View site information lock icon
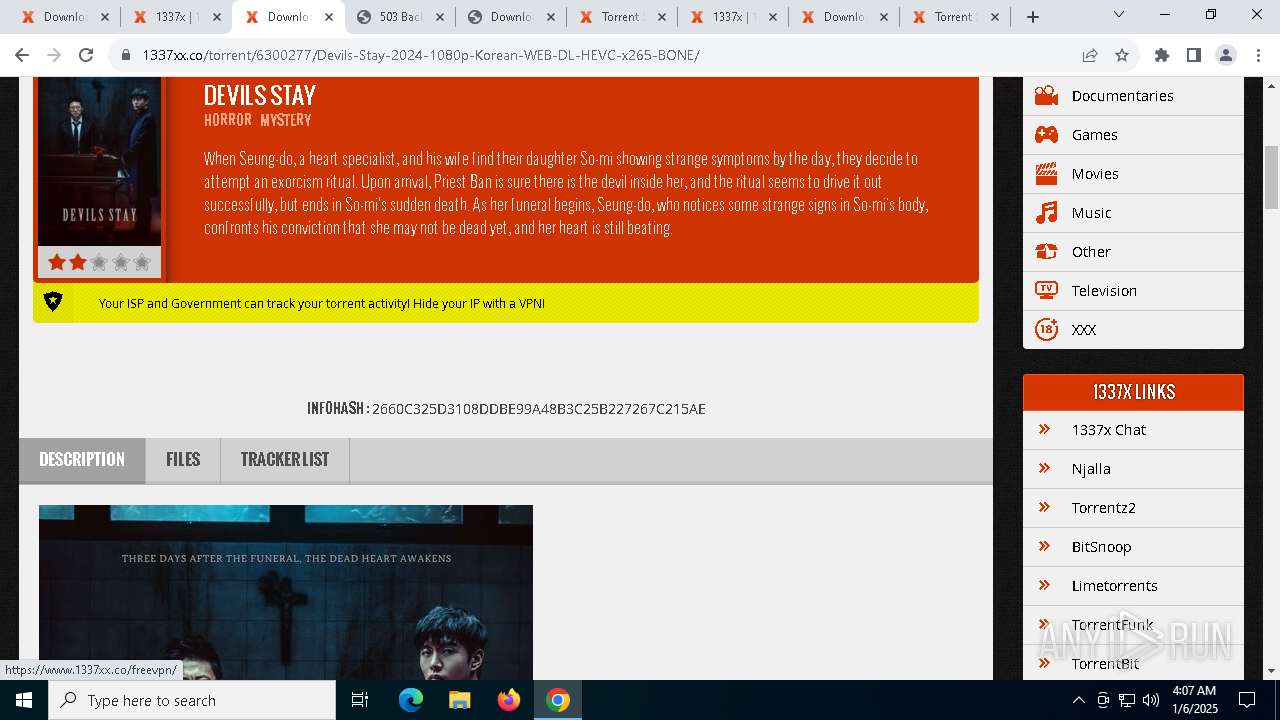1280x720 pixels. pos(126,55)
